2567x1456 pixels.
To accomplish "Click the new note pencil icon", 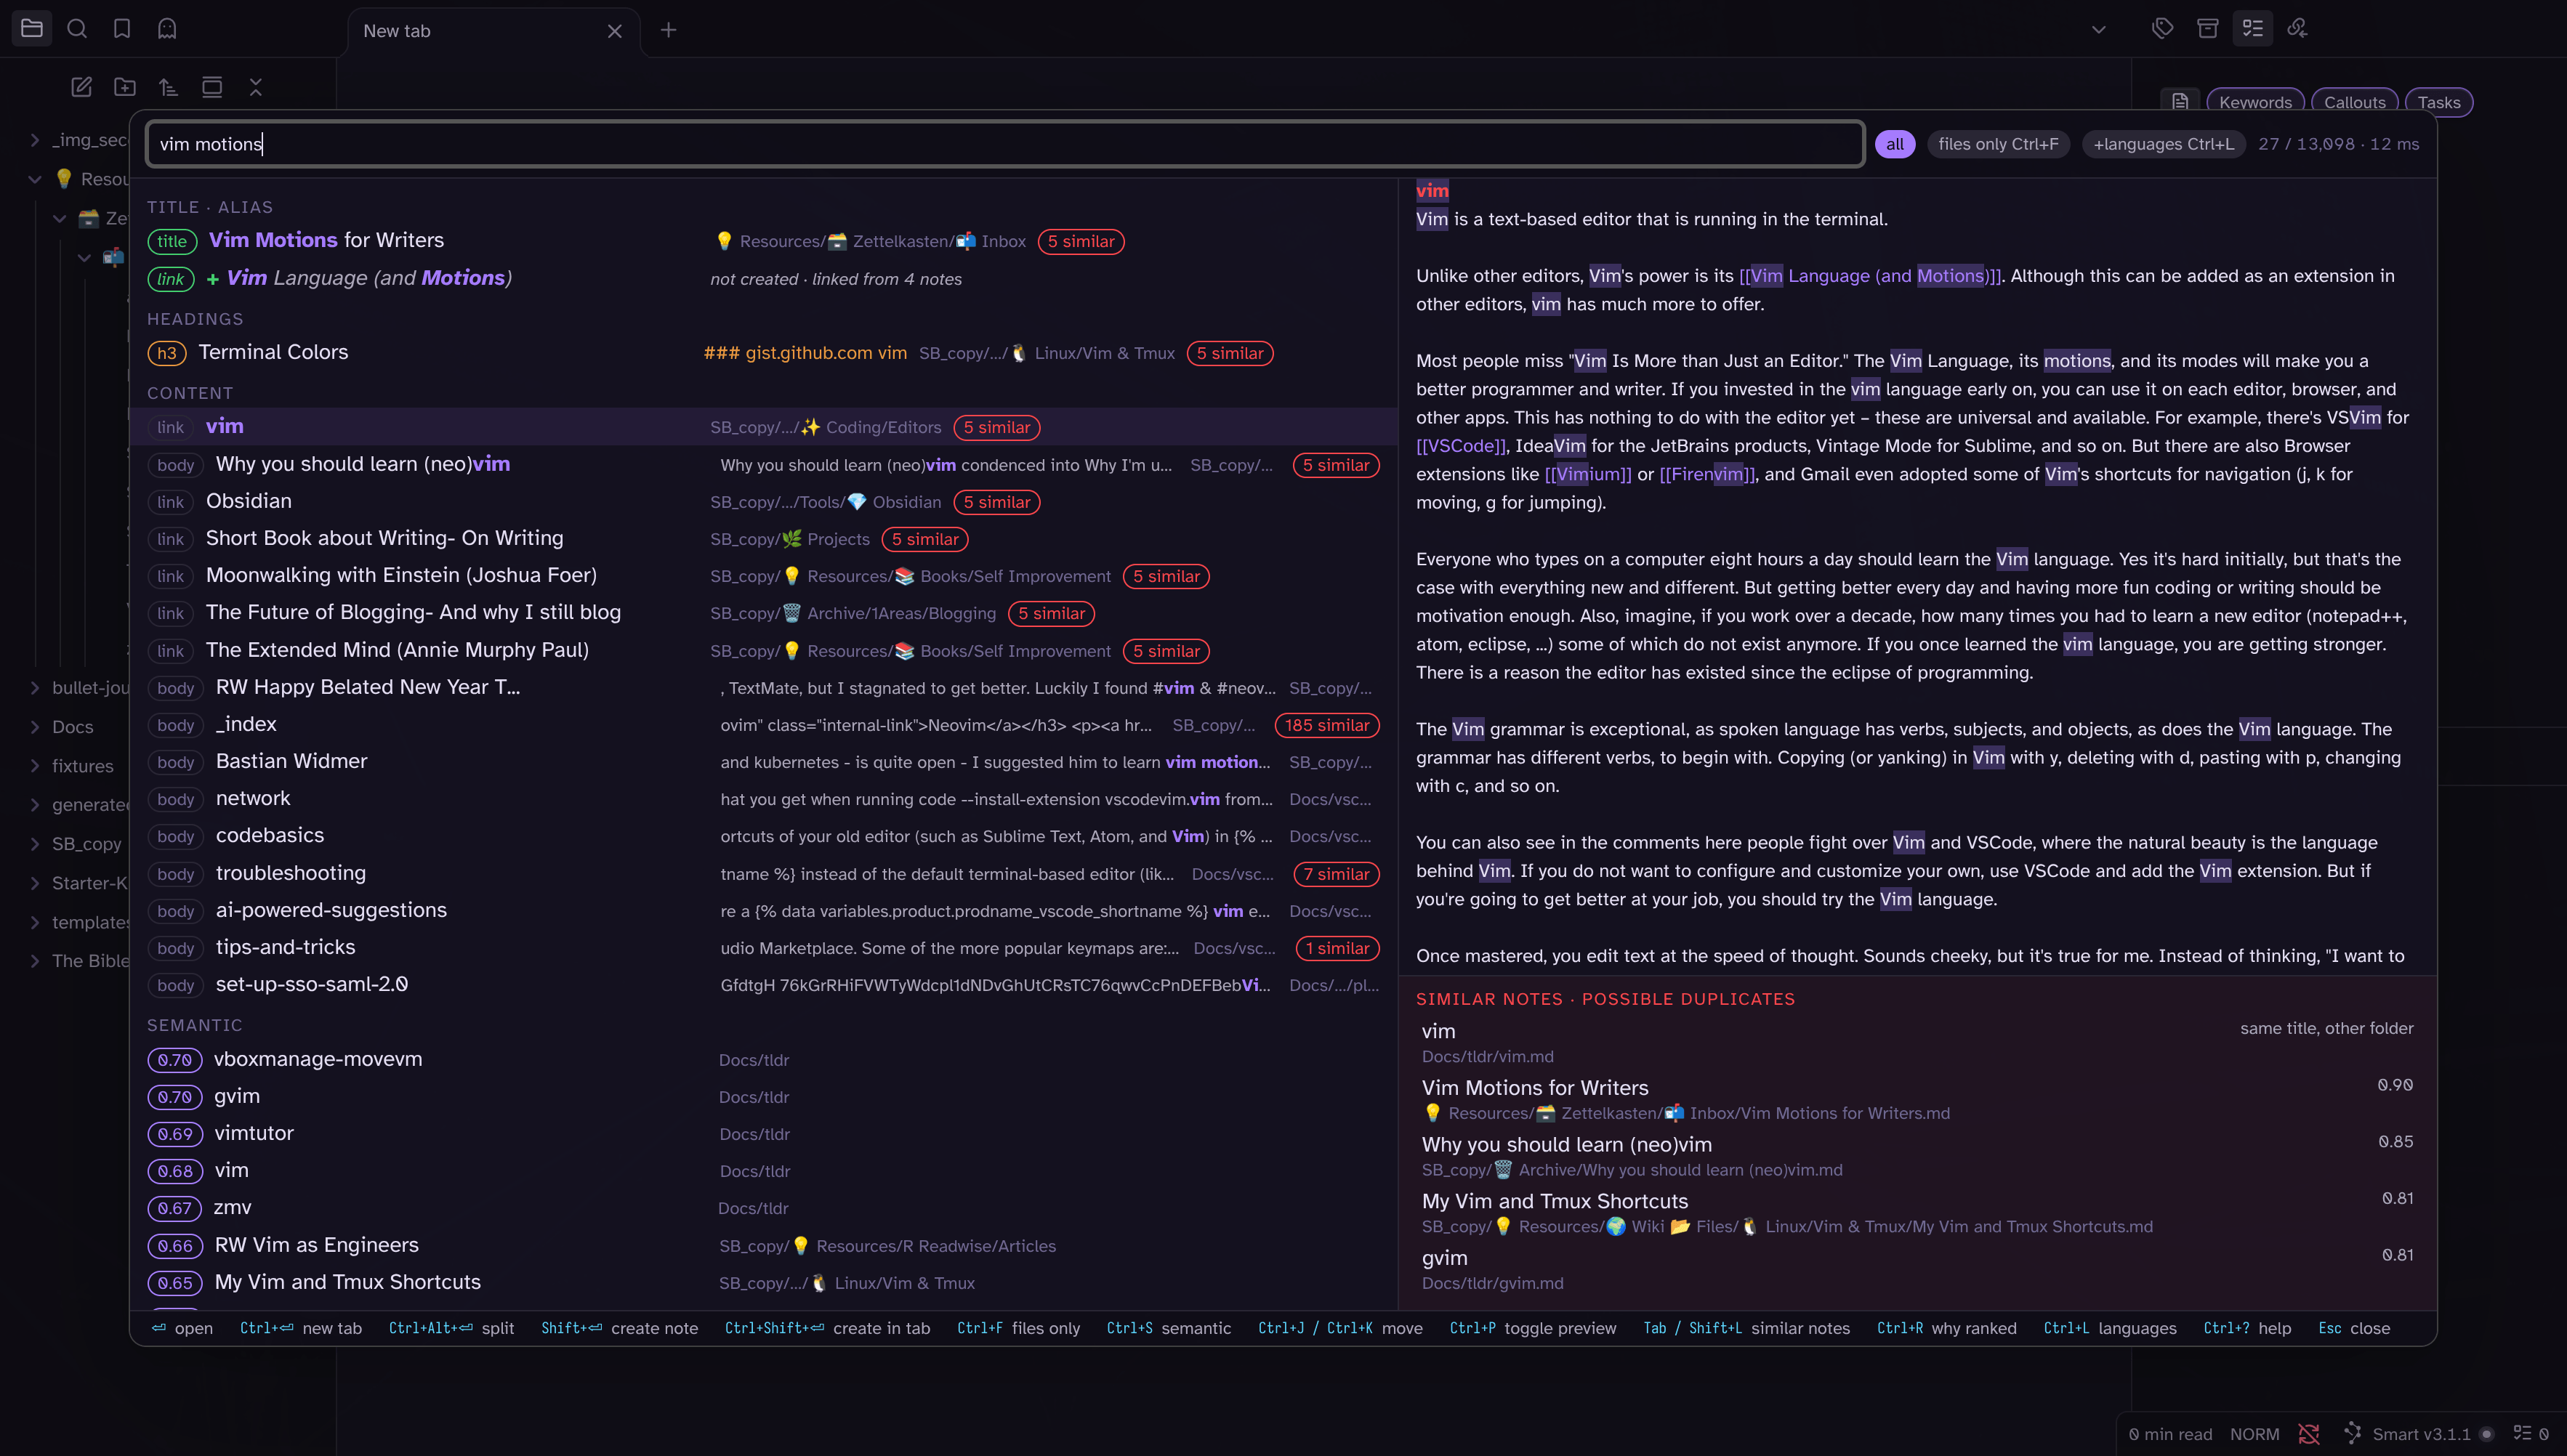I will click(82, 87).
